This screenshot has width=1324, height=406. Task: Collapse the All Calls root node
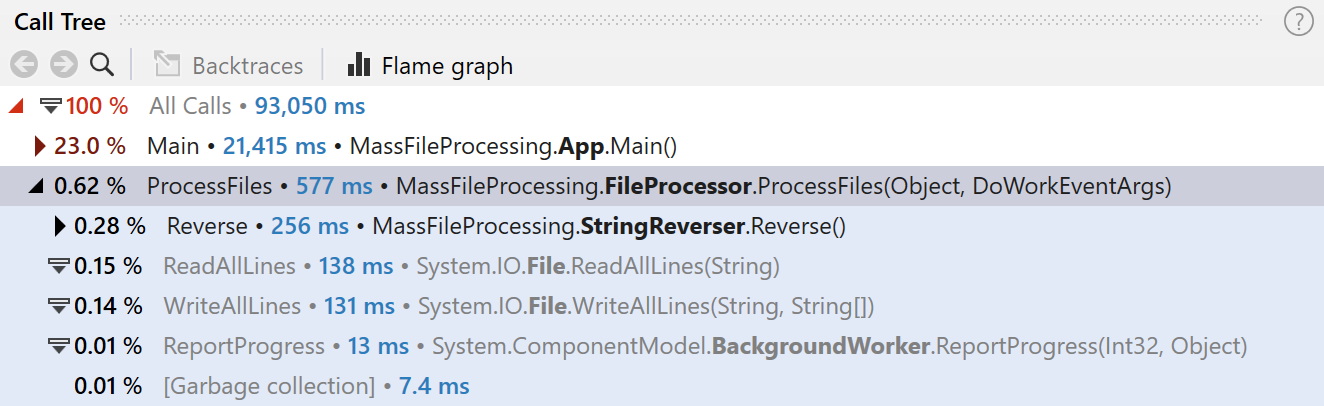[16, 106]
